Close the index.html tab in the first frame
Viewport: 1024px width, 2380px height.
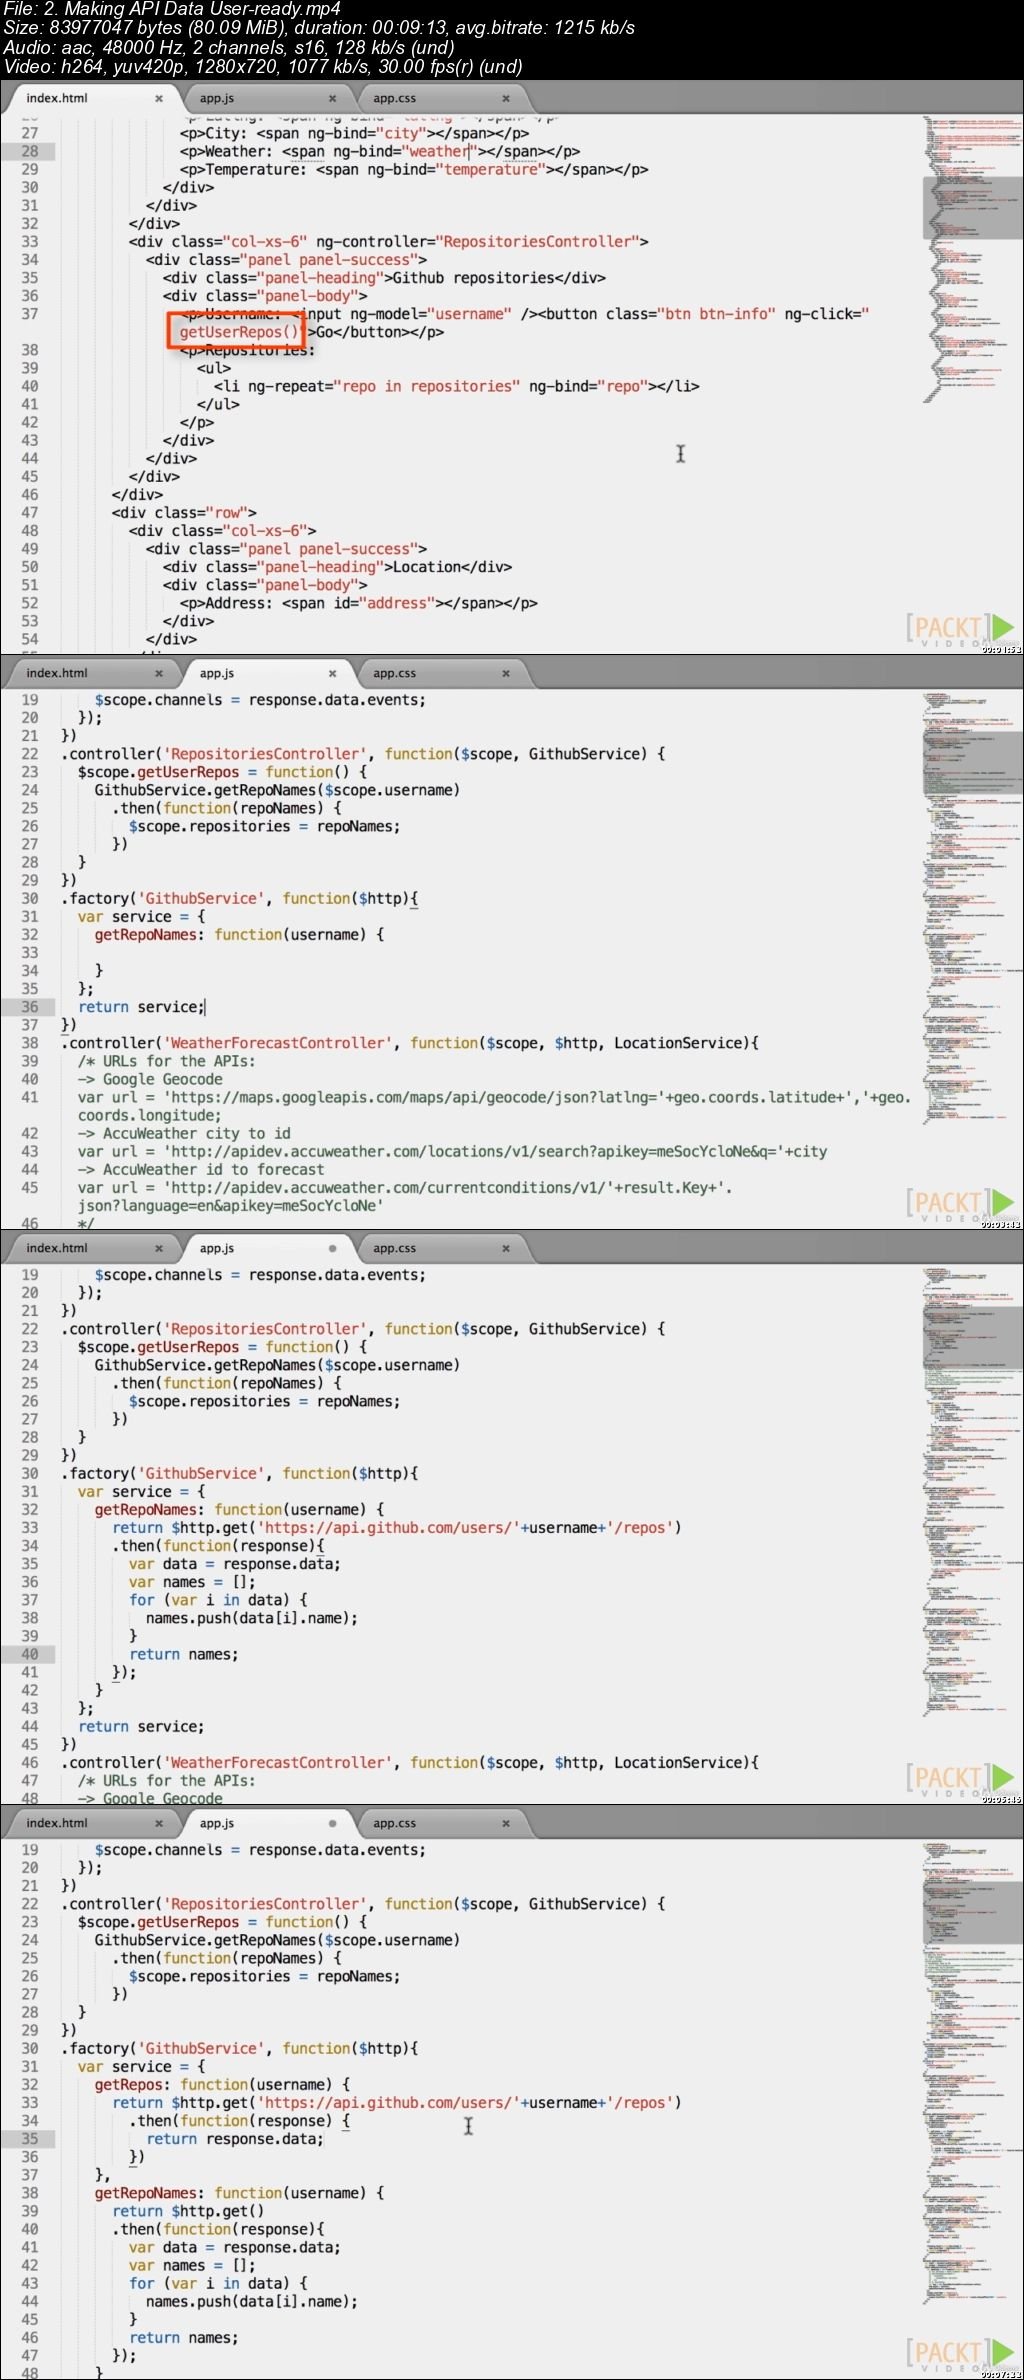point(159,98)
